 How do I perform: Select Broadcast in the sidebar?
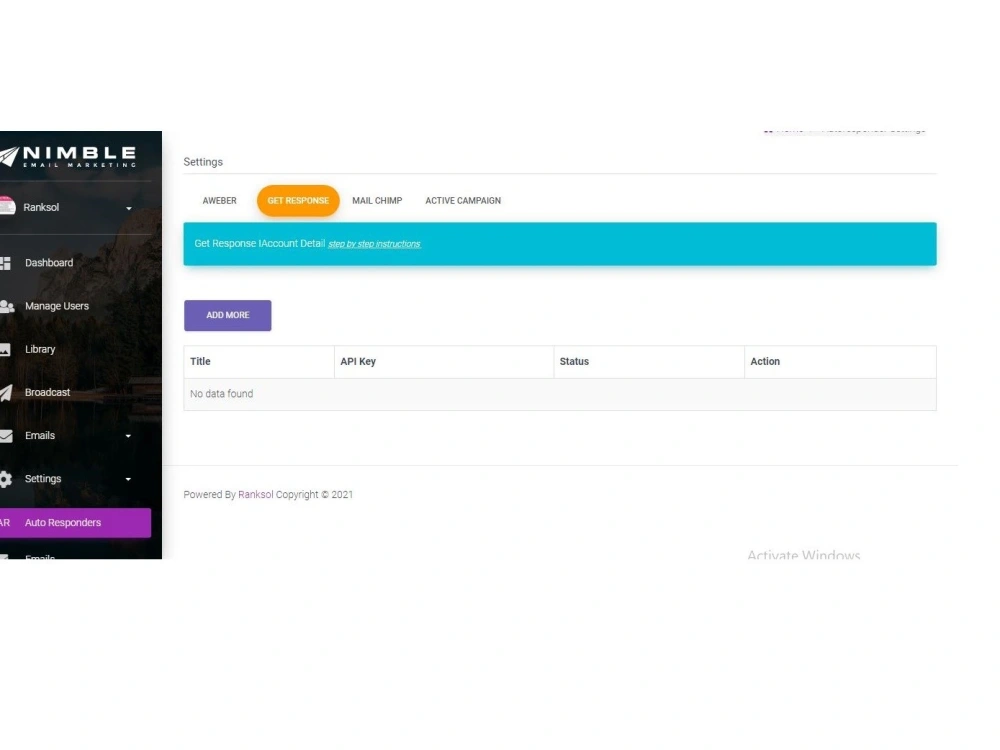tap(47, 392)
